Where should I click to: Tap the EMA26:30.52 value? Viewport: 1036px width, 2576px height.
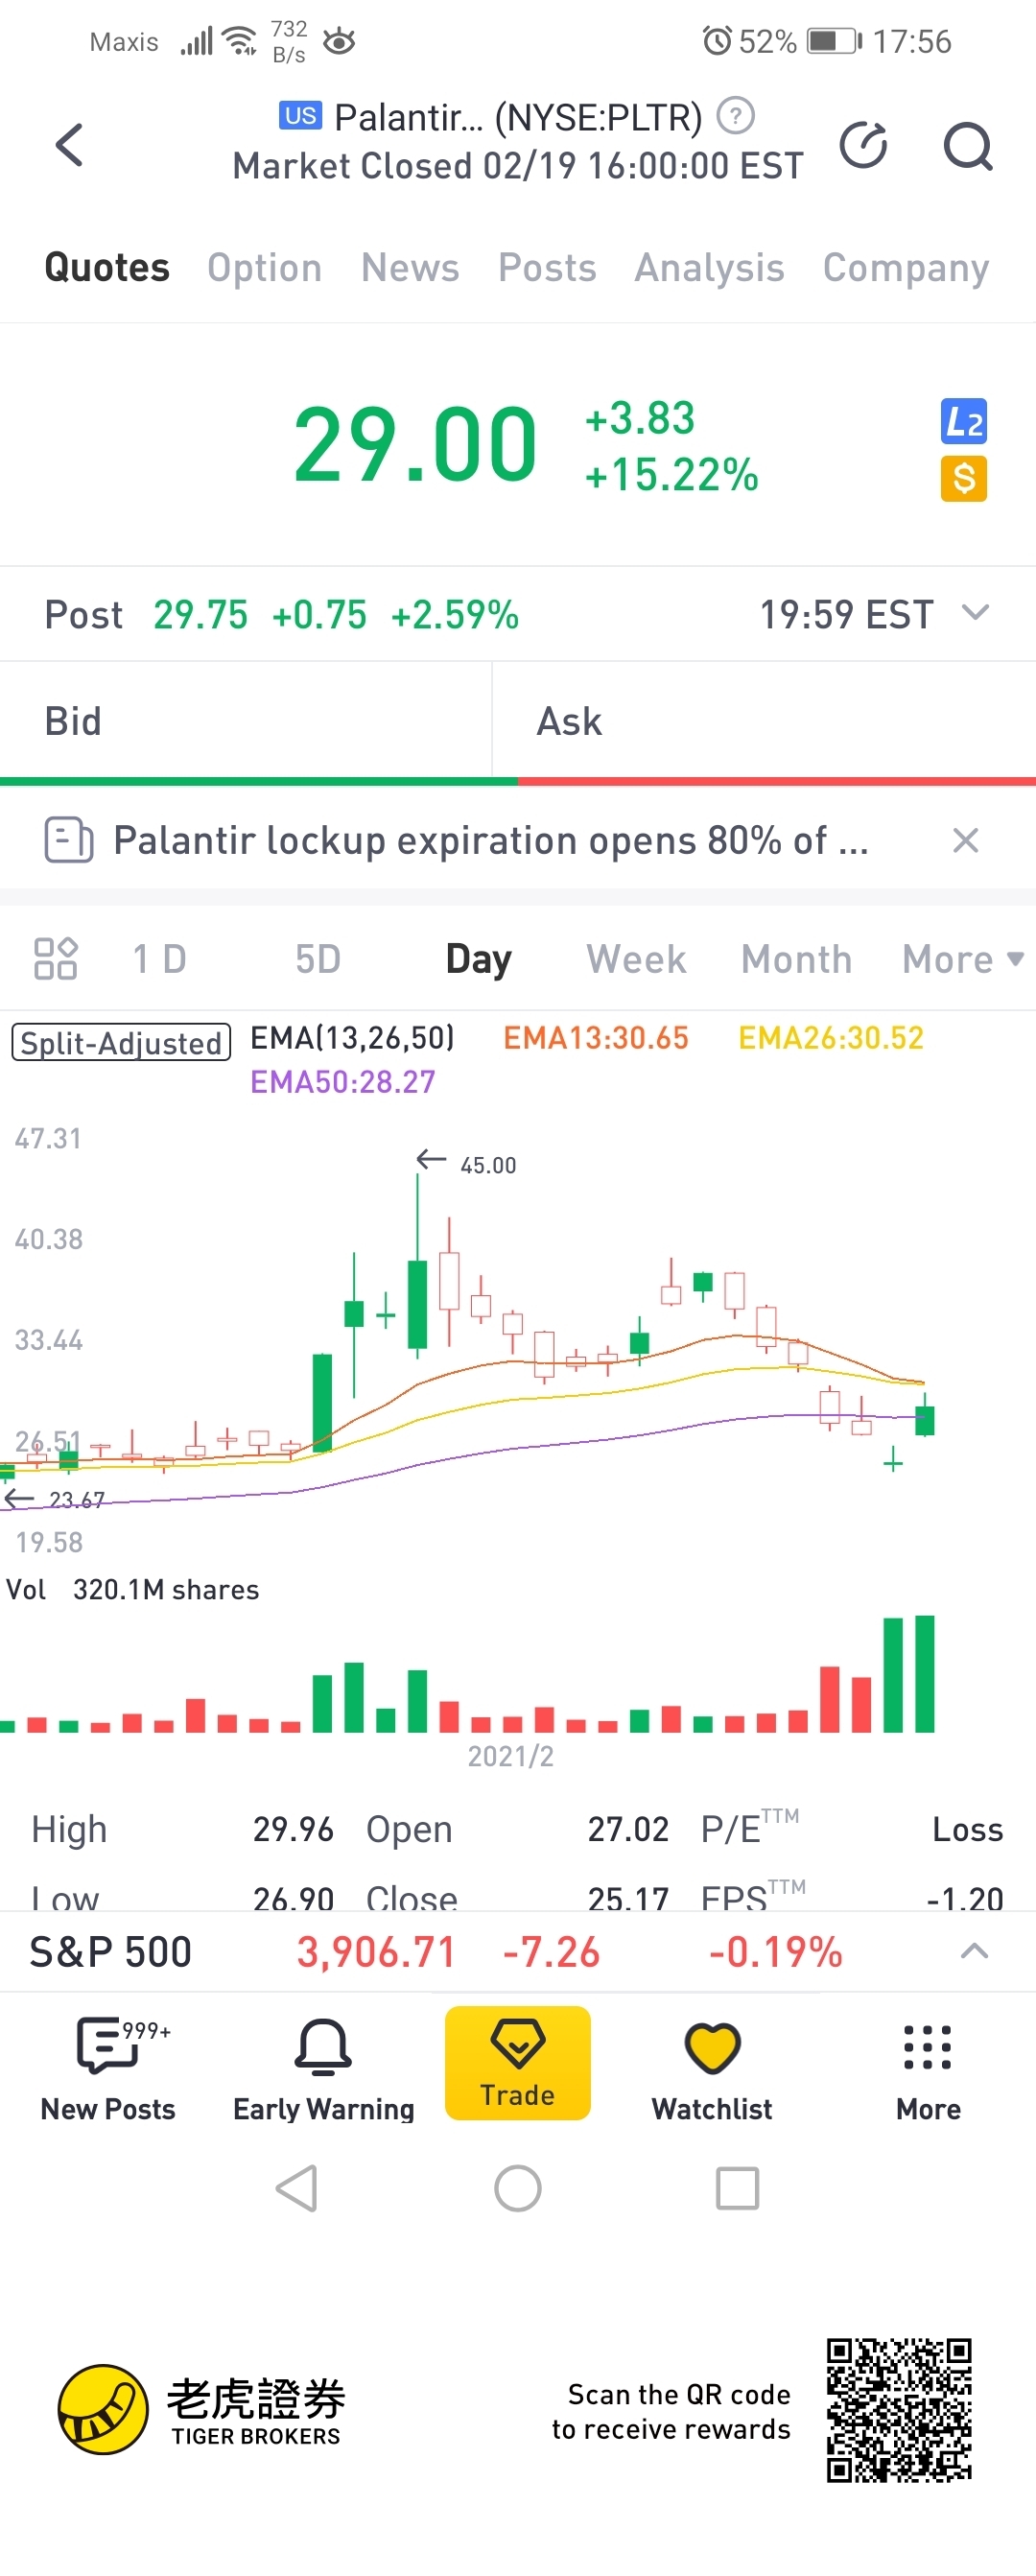(831, 1037)
